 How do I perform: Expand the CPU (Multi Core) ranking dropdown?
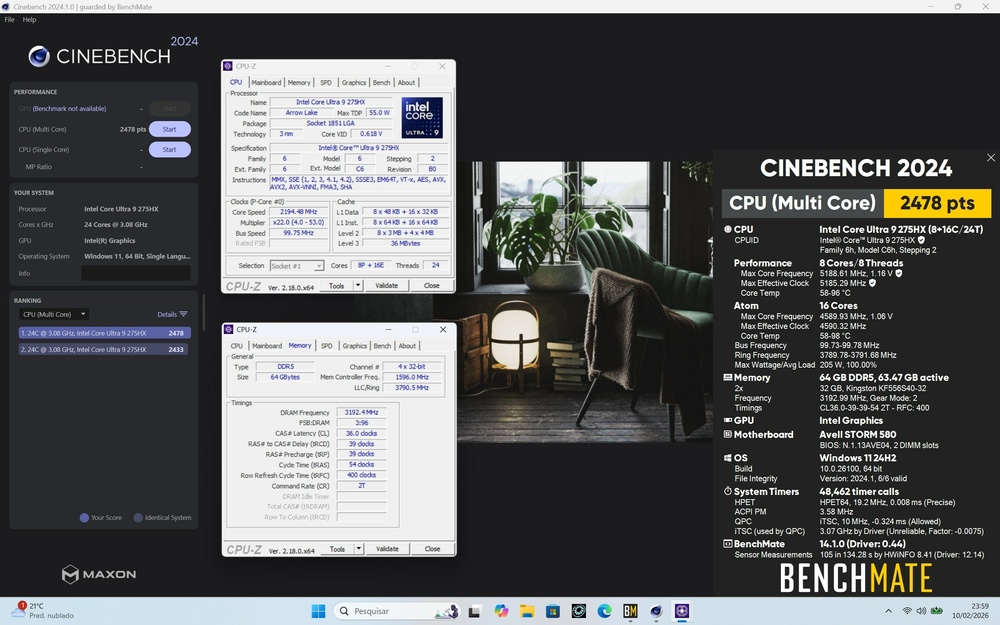55,314
